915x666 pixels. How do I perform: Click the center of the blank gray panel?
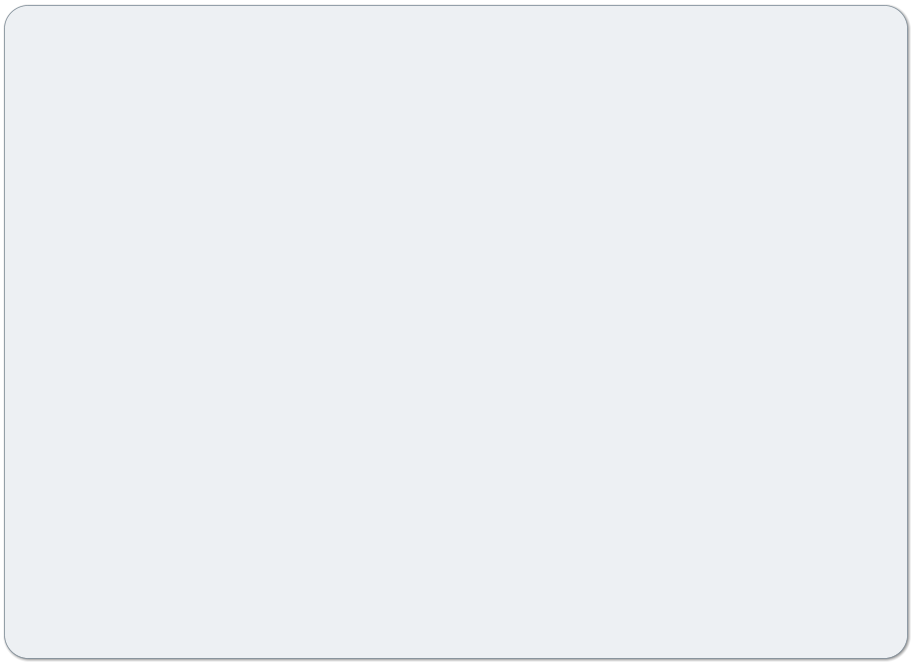pyautogui.click(x=456, y=332)
